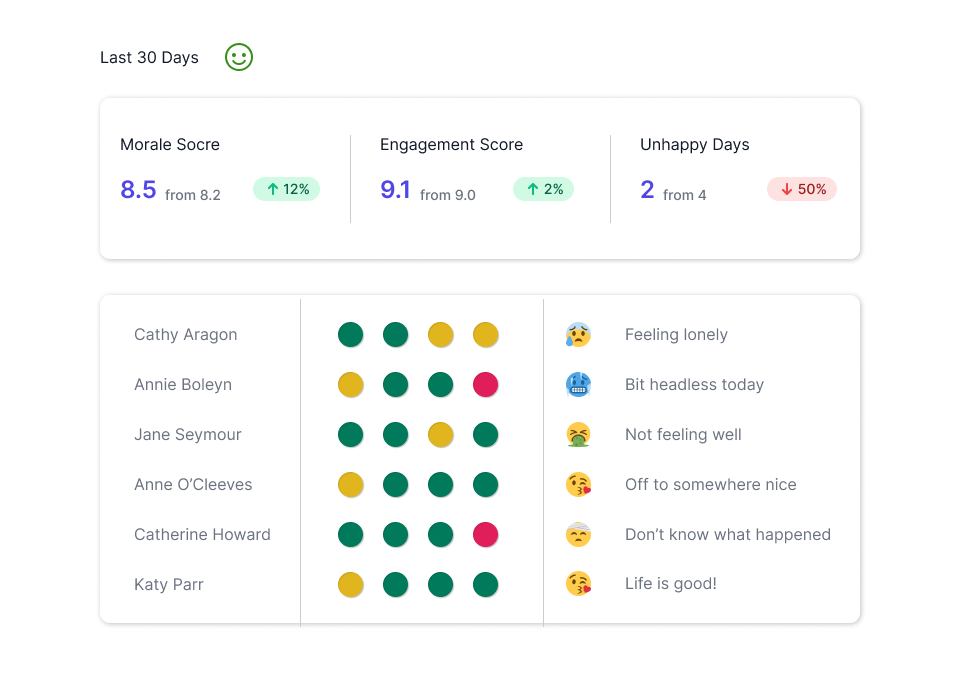The width and height of the screenshot is (960, 698).
Task: Click the 'from 9.0' text
Action: click(x=448, y=195)
